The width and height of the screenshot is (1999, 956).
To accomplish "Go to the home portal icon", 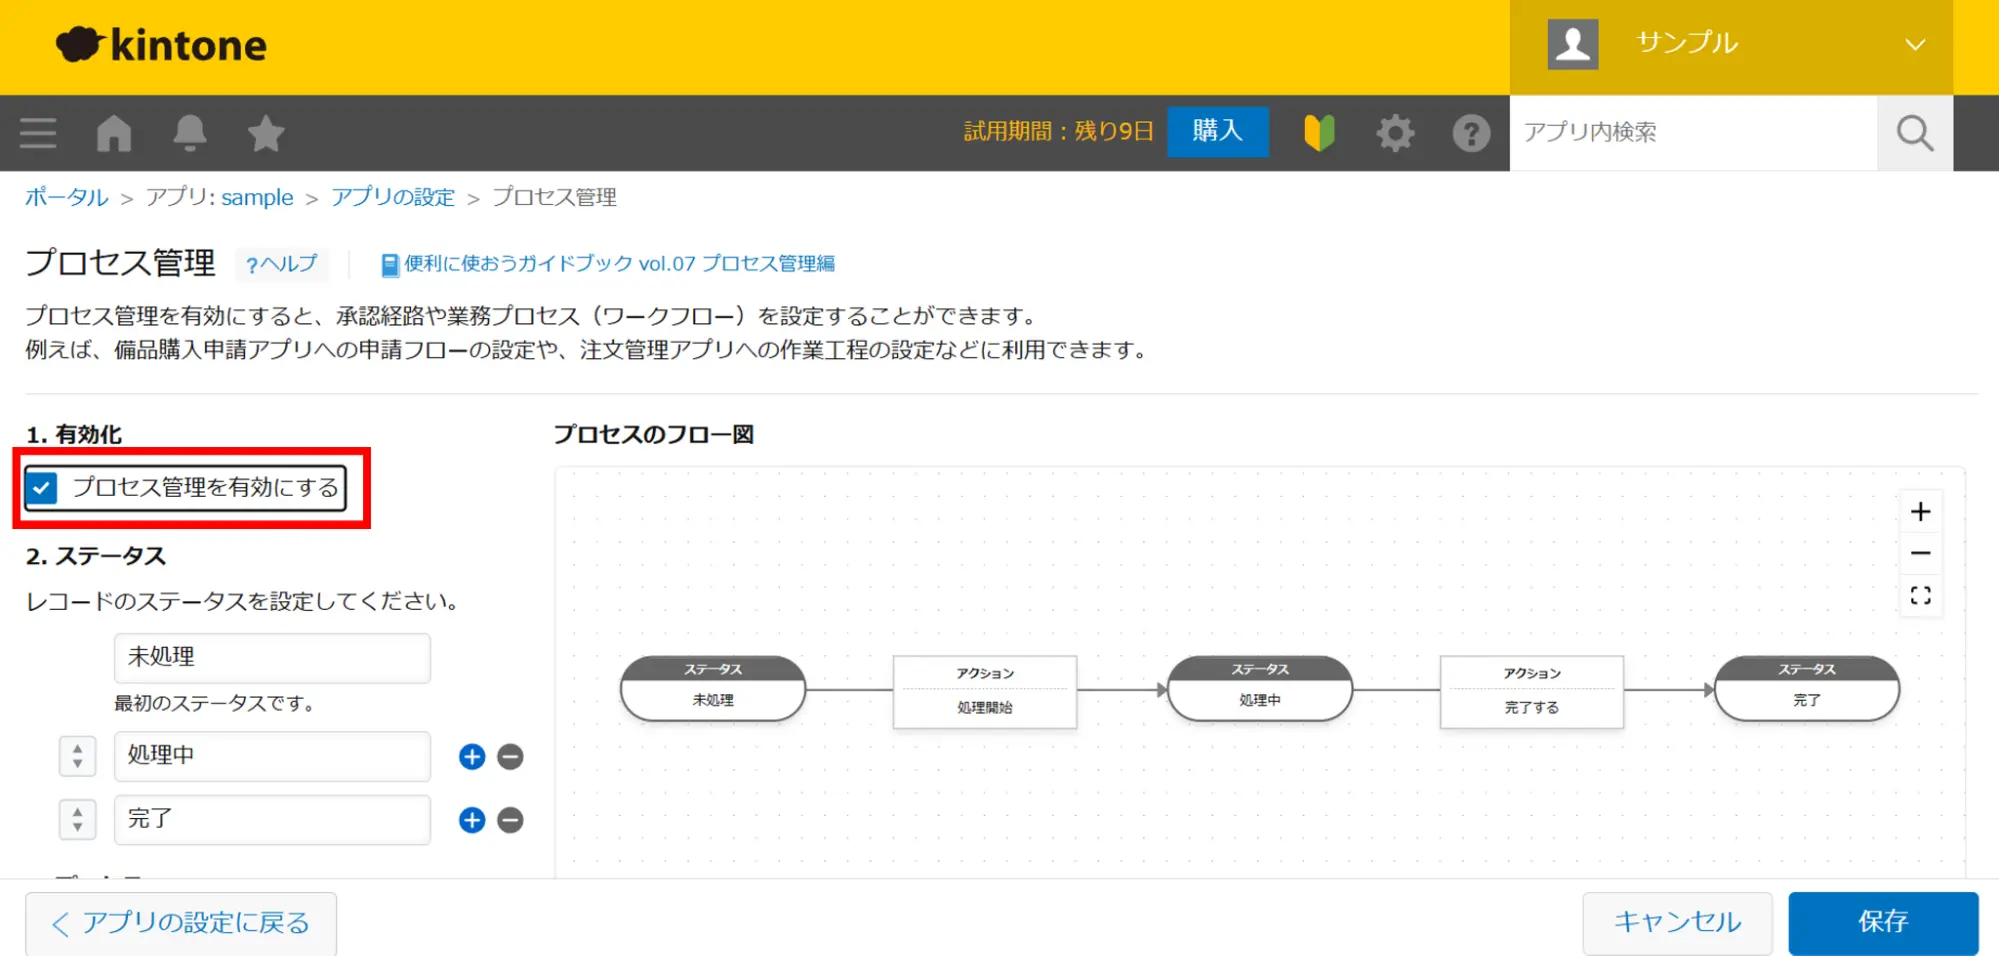I will point(114,133).
